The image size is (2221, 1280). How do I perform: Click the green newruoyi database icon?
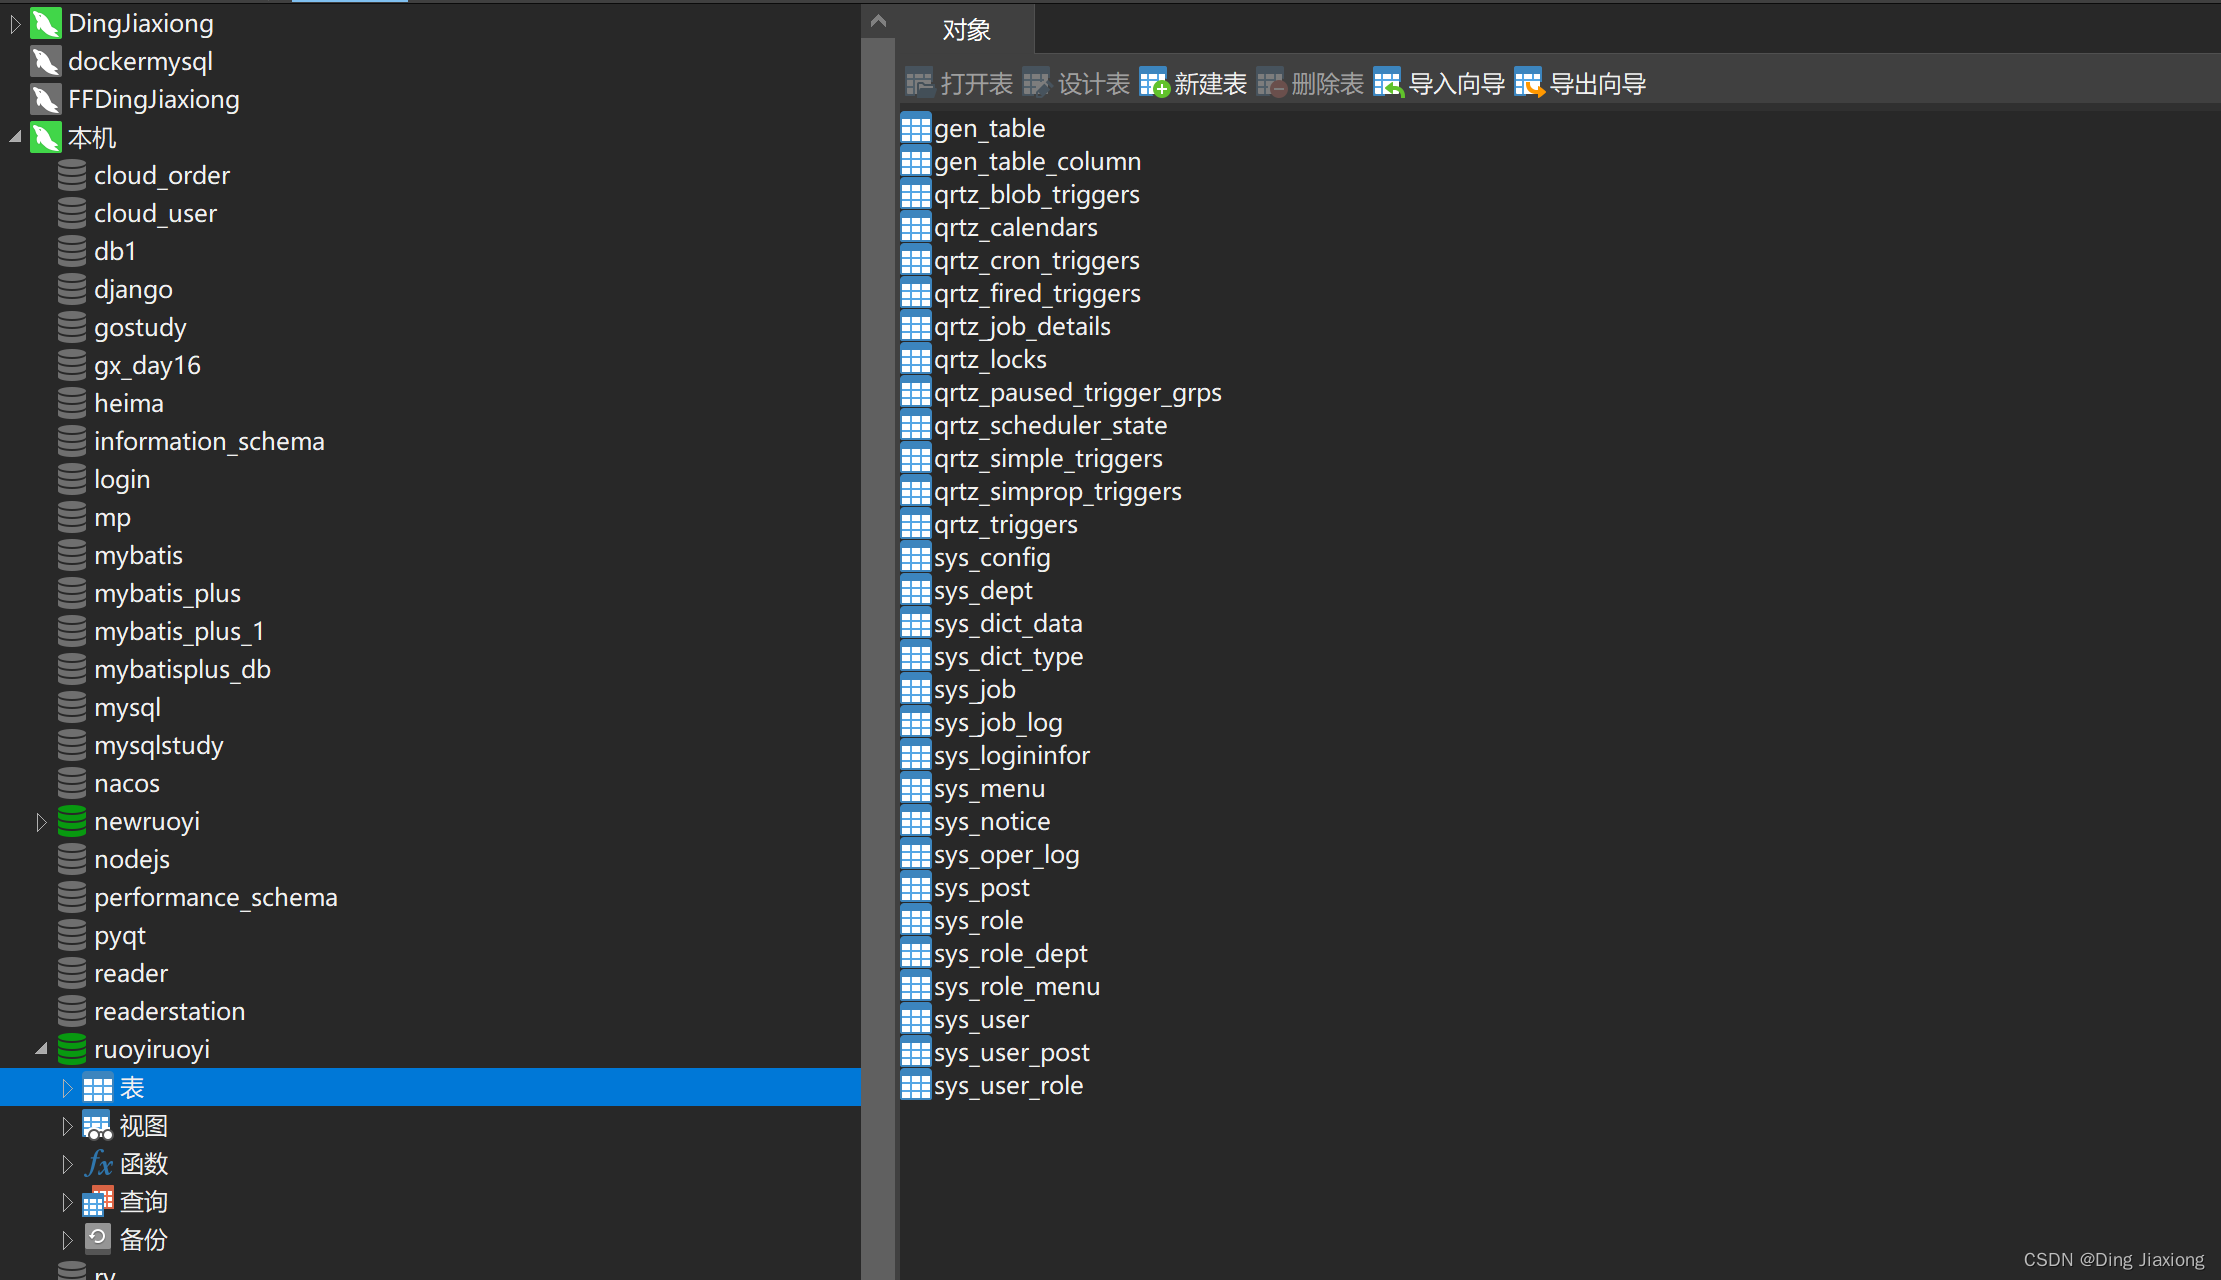pos(72,822)
